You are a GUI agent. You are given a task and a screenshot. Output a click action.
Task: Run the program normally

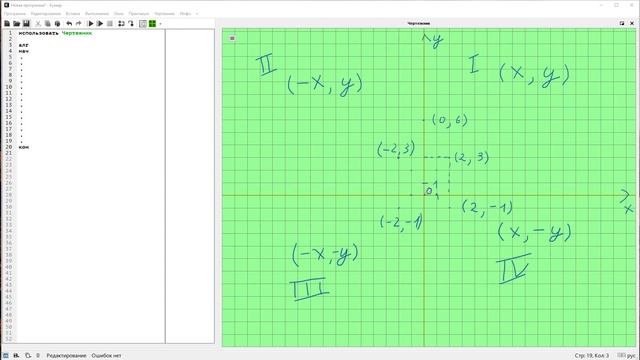pyautogui.click(x=91, y=24)
